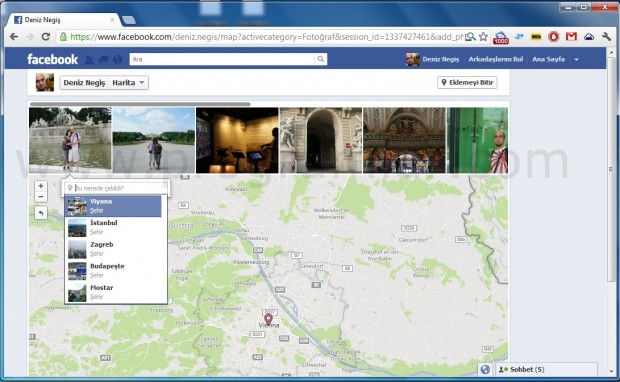Open Deniz Negiş profile button next to Harita

(84, 83)
